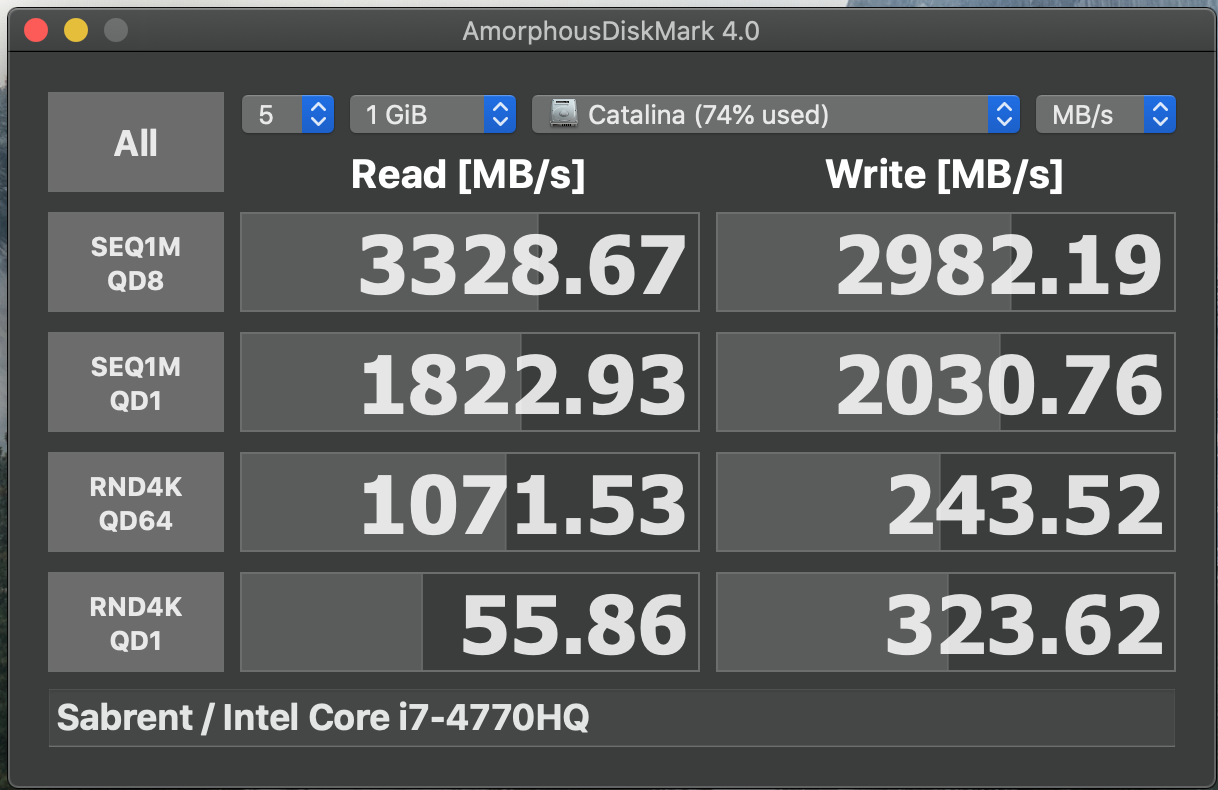
Task: Expand the Catalina disk selection dropdown
Action: click(x=775, y=115)
